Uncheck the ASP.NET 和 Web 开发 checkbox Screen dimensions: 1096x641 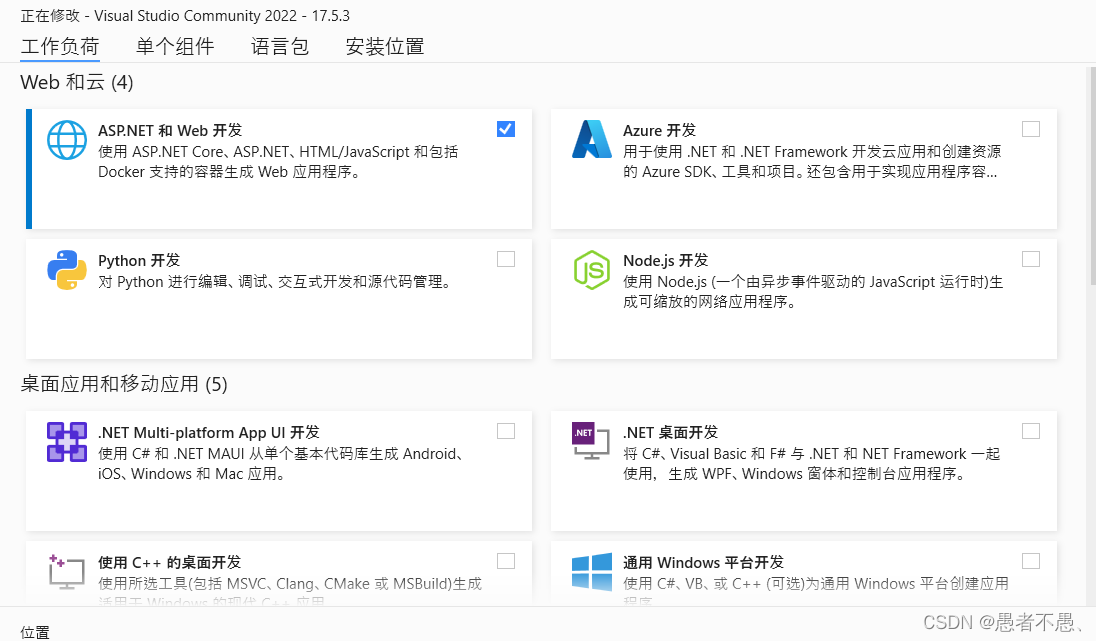tap(506, 129)
